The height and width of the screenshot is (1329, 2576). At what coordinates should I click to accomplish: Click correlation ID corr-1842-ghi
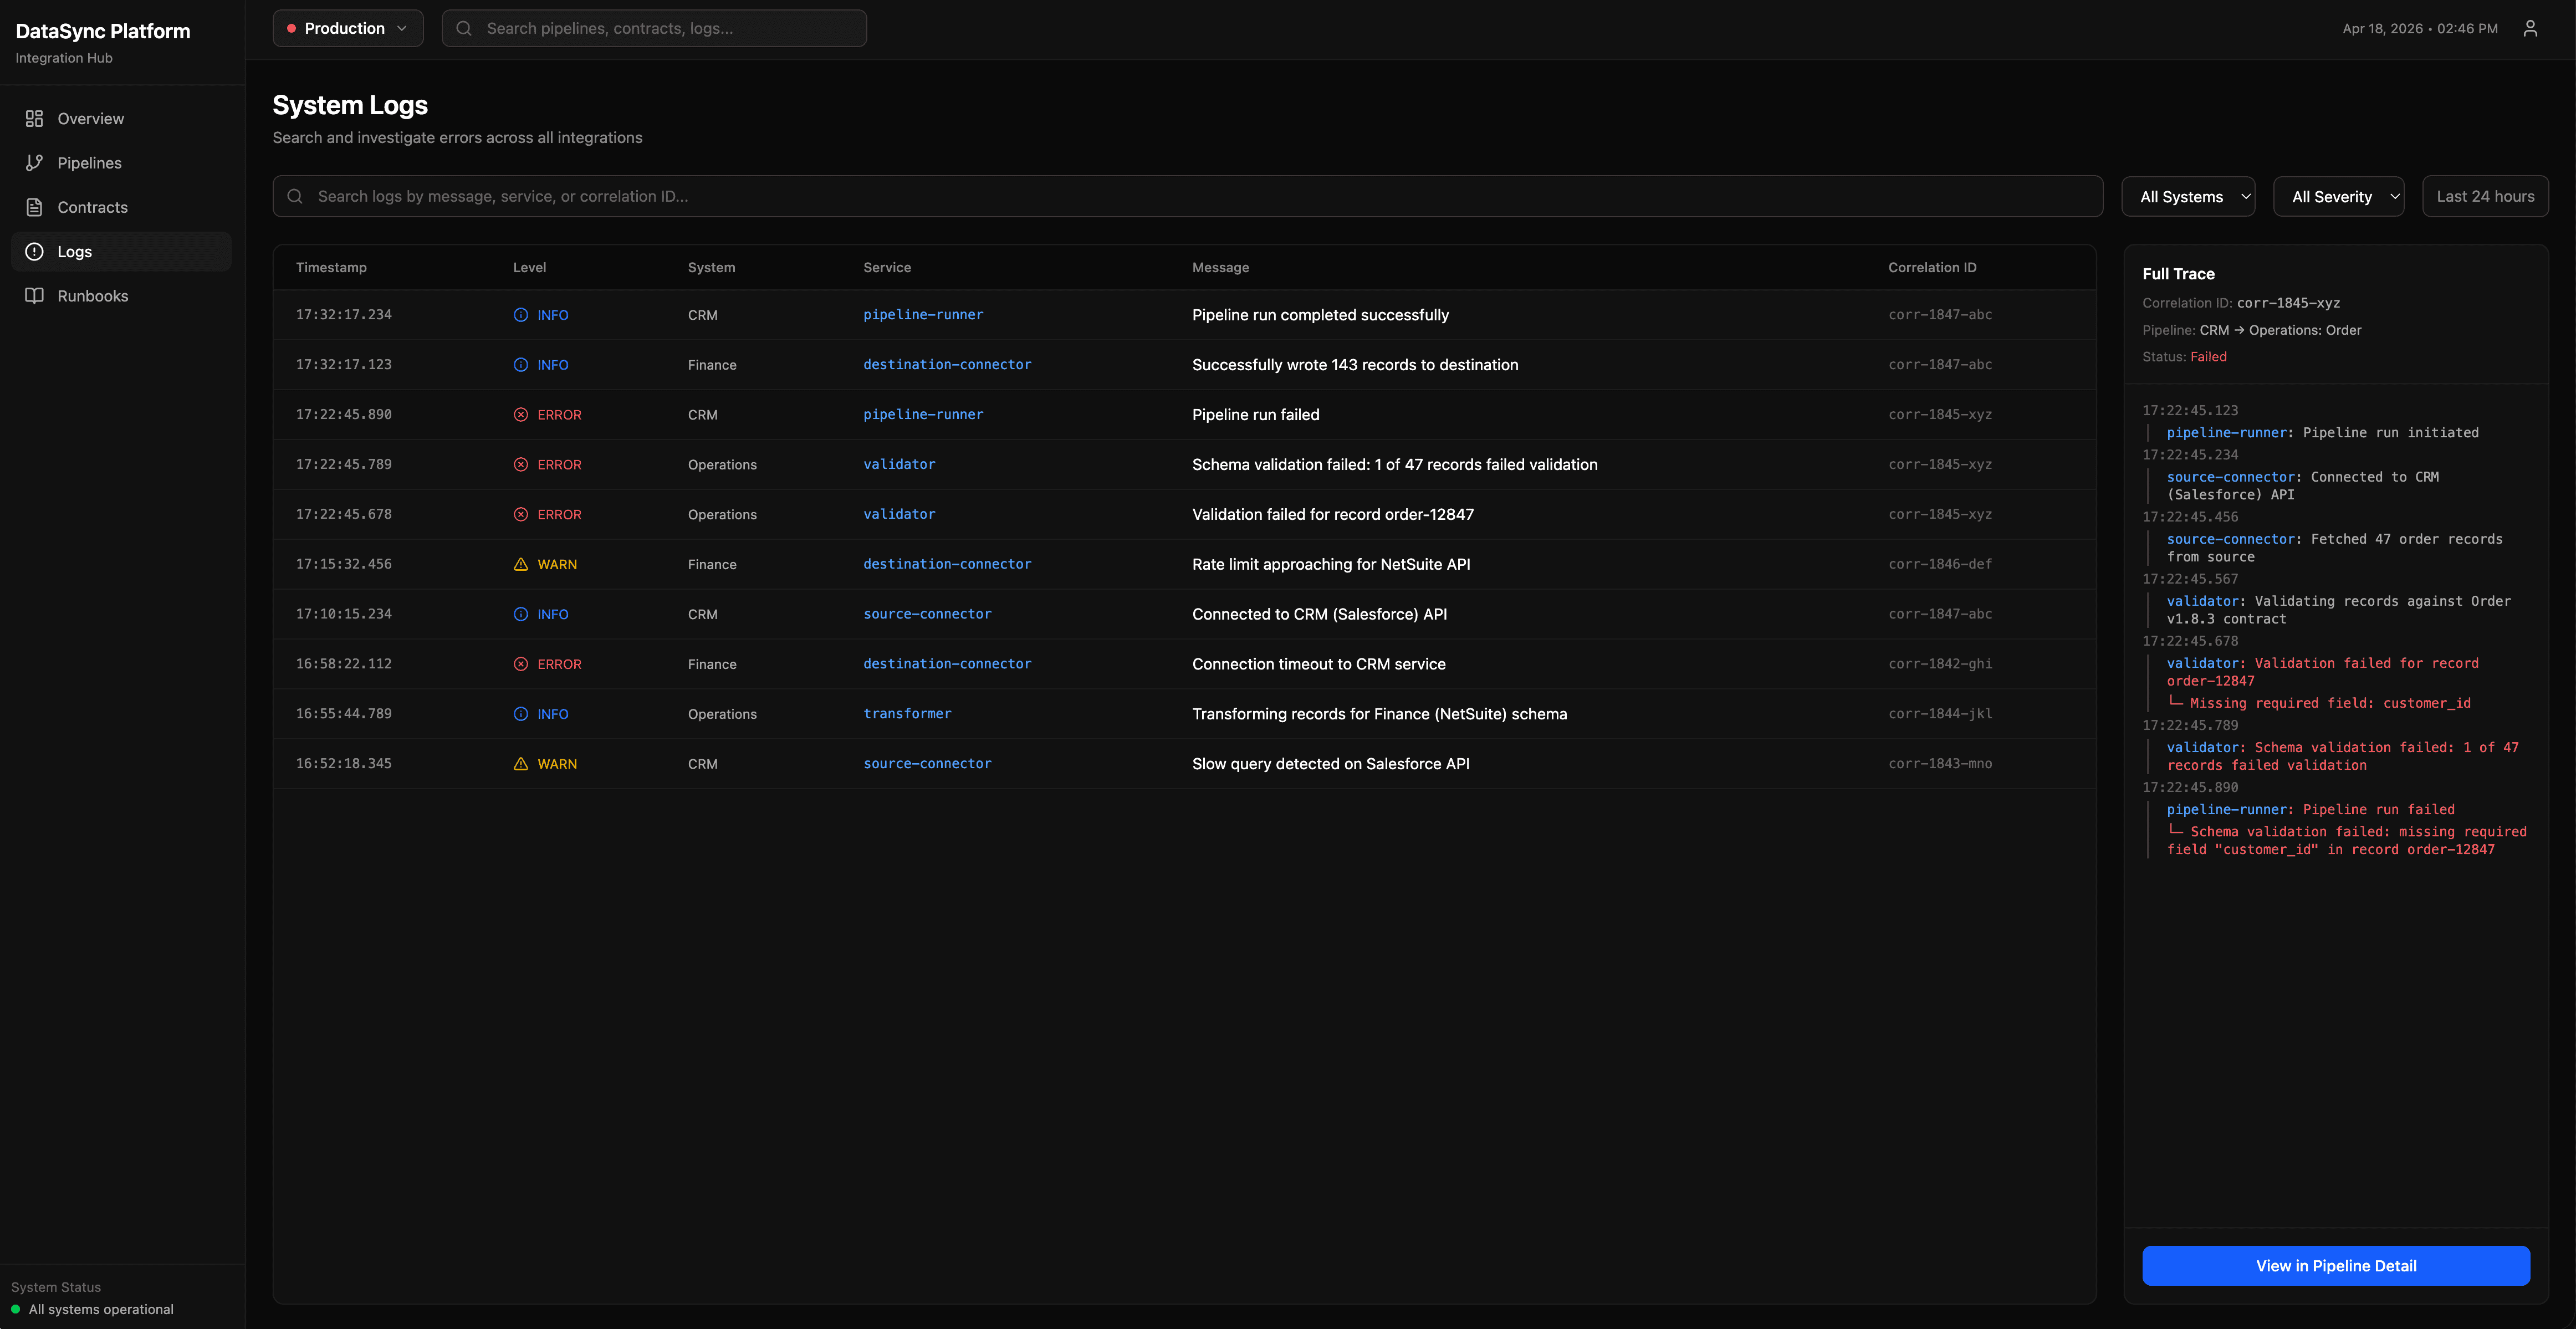(x=1940, y=664)
